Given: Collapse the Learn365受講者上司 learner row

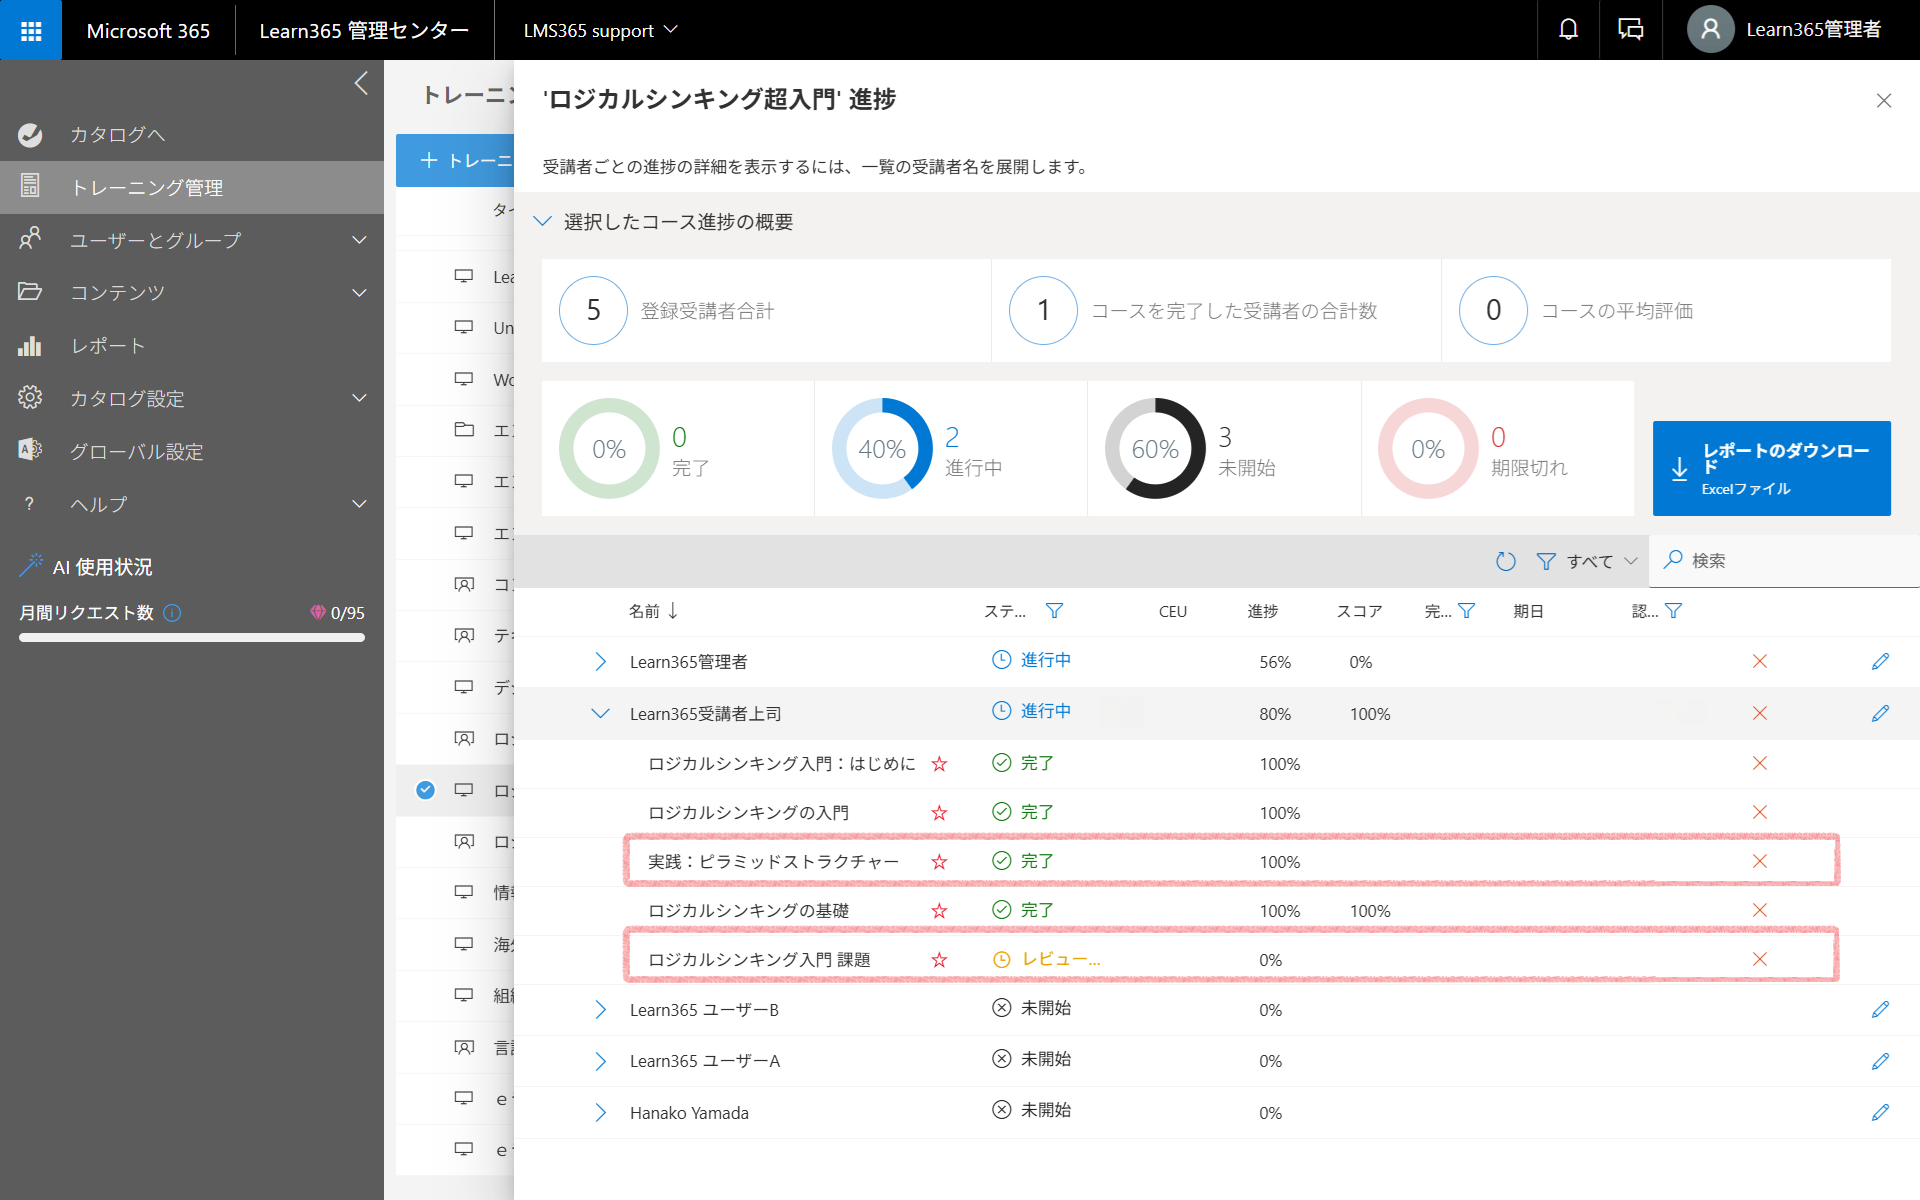Looking at the screenshot, I should (600, 714).
